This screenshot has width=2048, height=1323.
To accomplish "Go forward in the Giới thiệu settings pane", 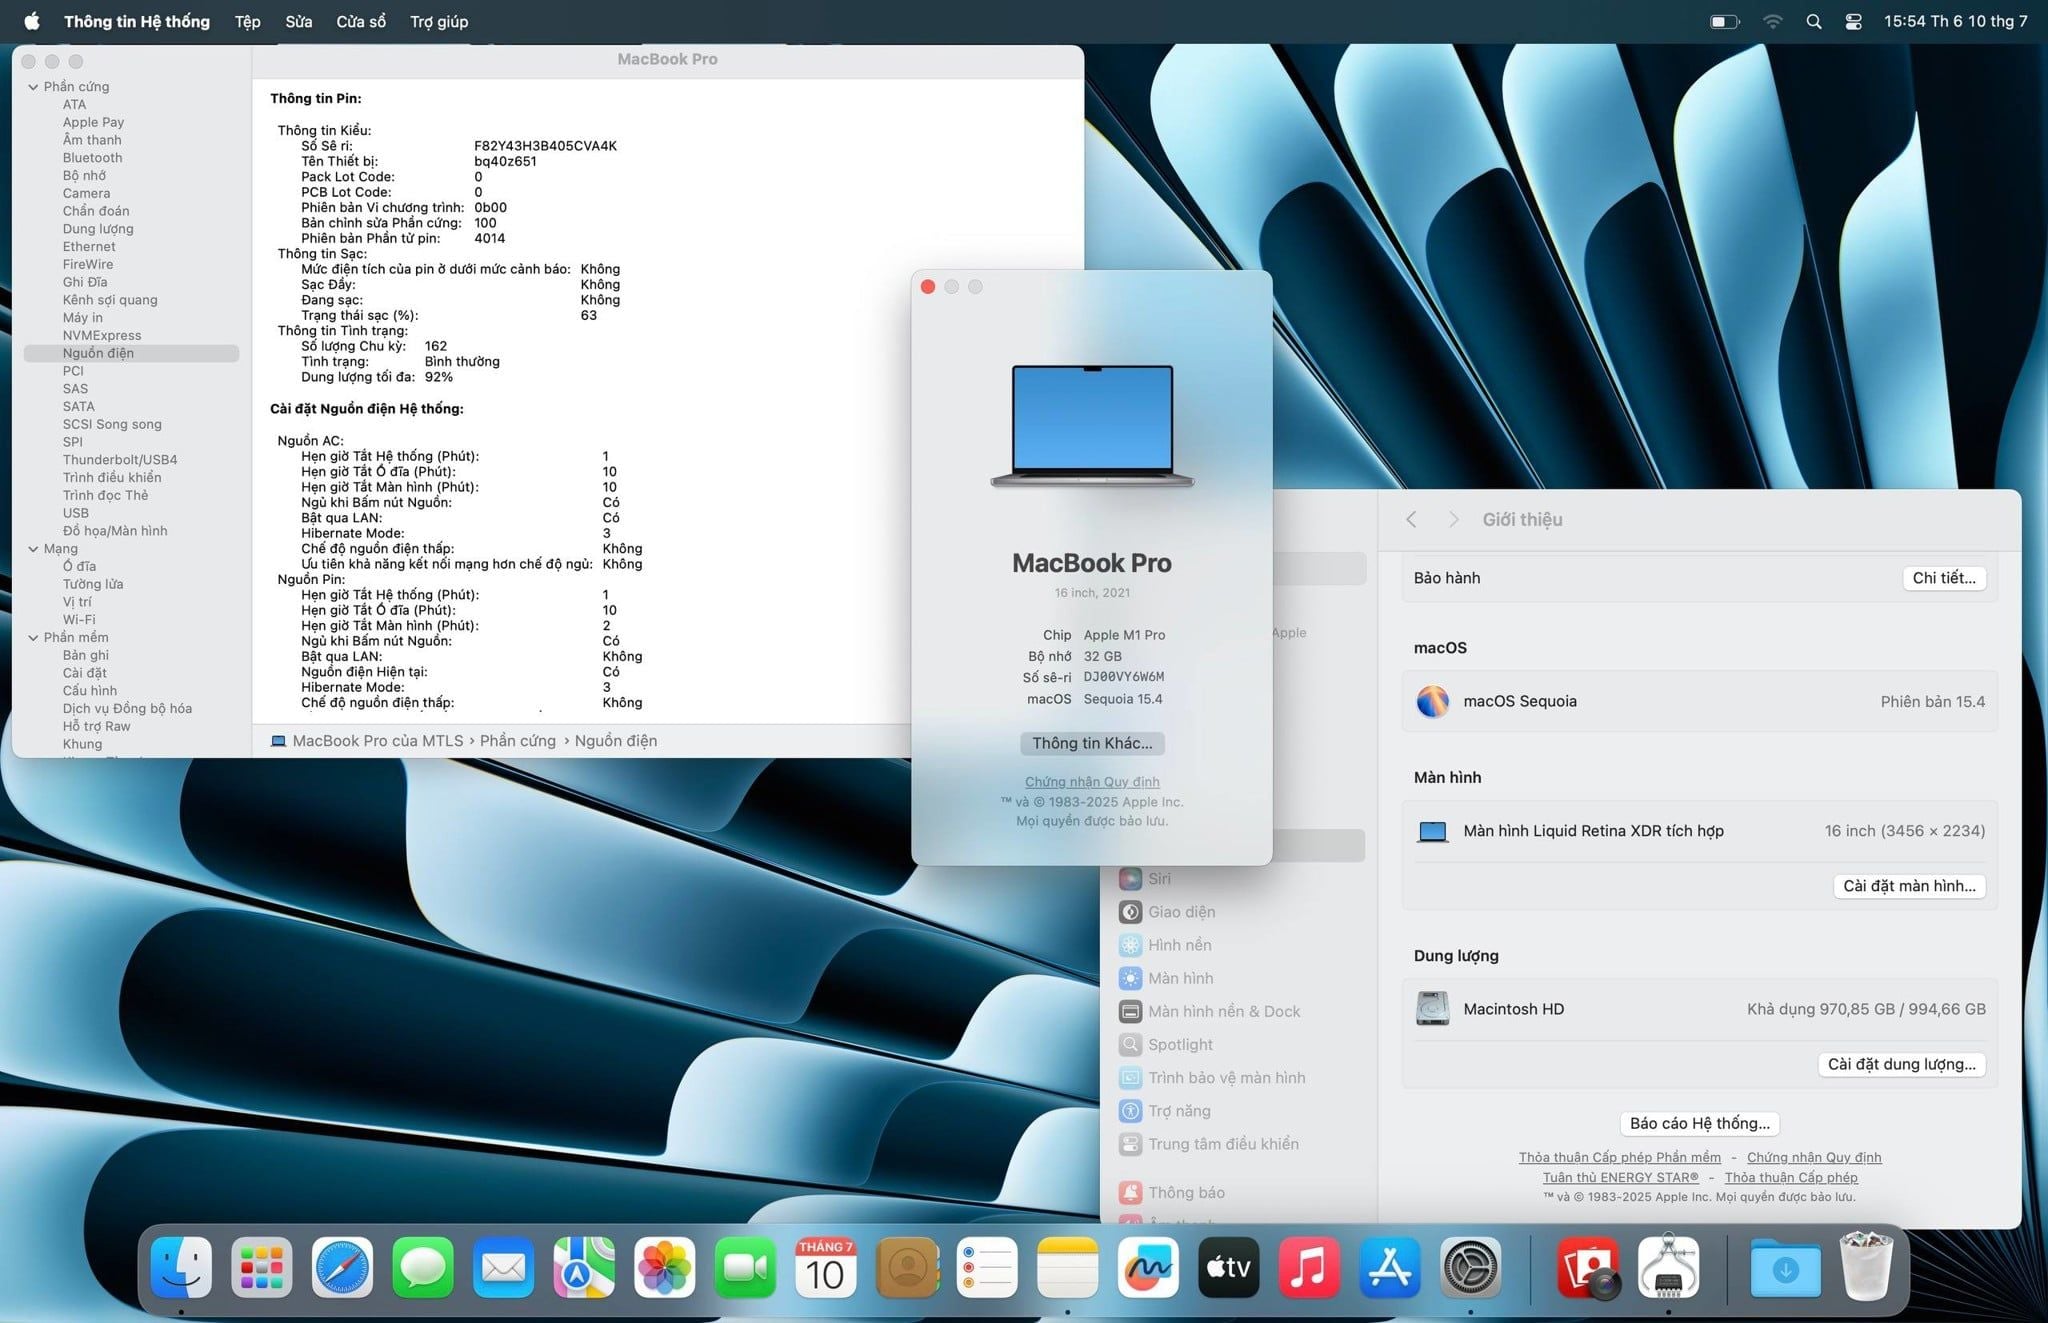I will point(1453,519).
